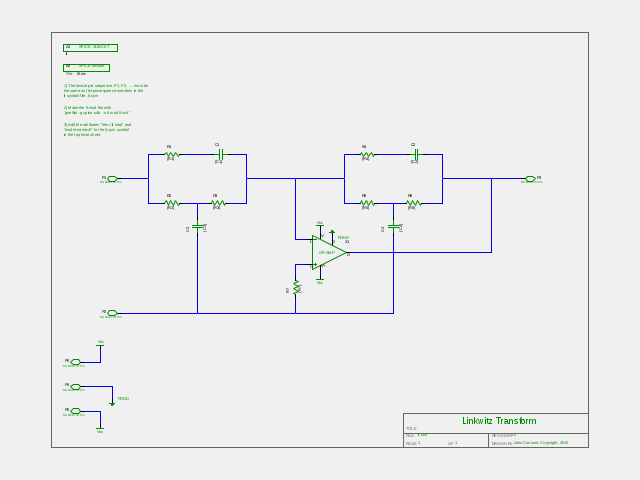The width and height of the screenshot is (640, 480).
Task: Select the vertical capacitor under R2 and R3
Action: click(x=198, y=227)
